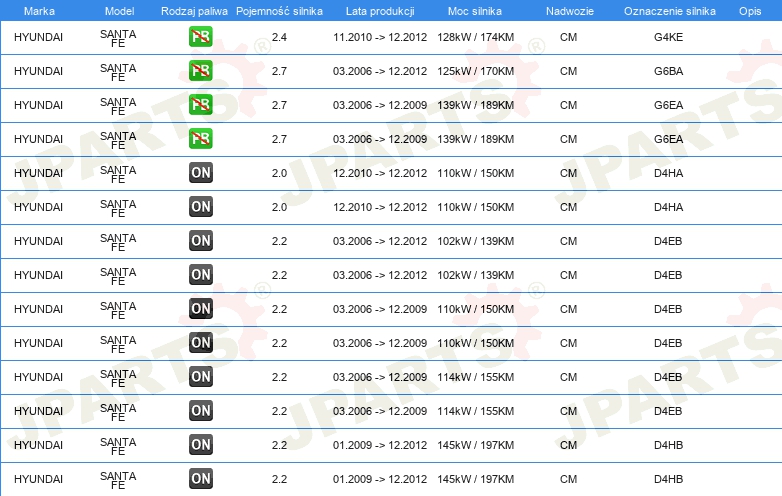Click the petrol fuel icon in the G6BA row

pos(200,71)
